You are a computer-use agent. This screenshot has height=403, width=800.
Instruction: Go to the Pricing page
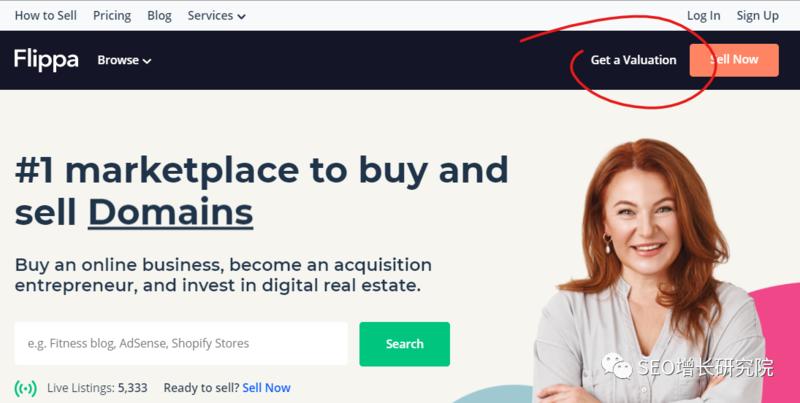112,16
